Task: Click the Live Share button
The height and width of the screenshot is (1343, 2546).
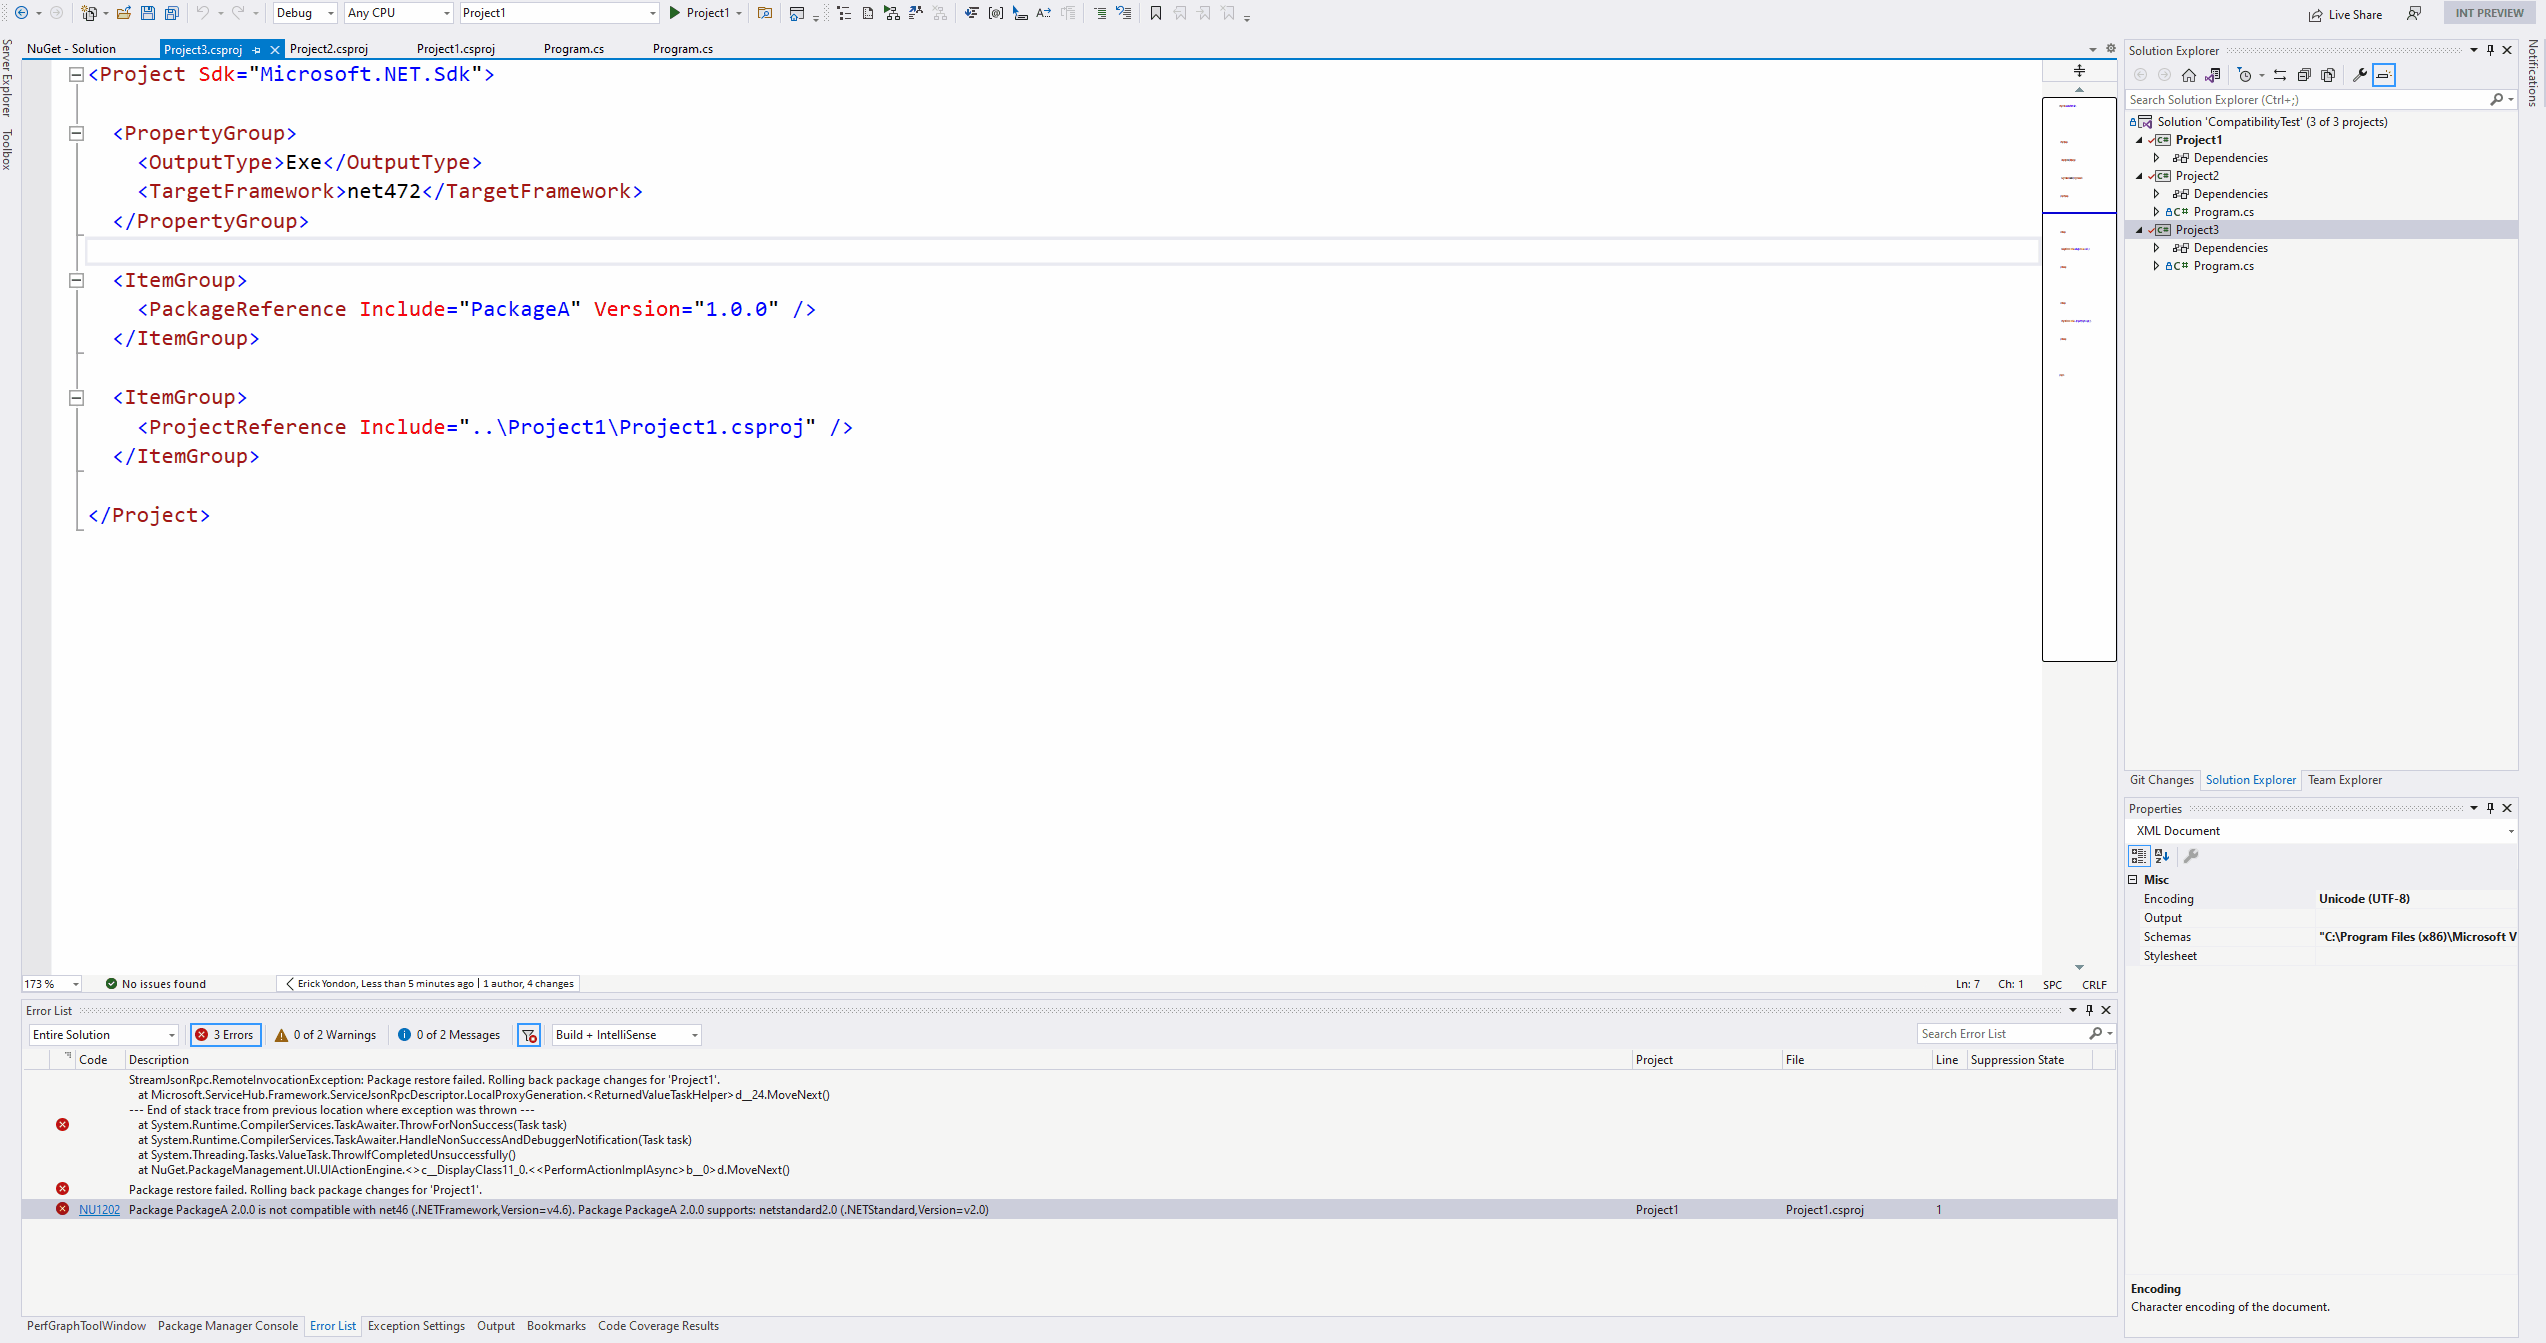Action: (x=2345, y=13)
